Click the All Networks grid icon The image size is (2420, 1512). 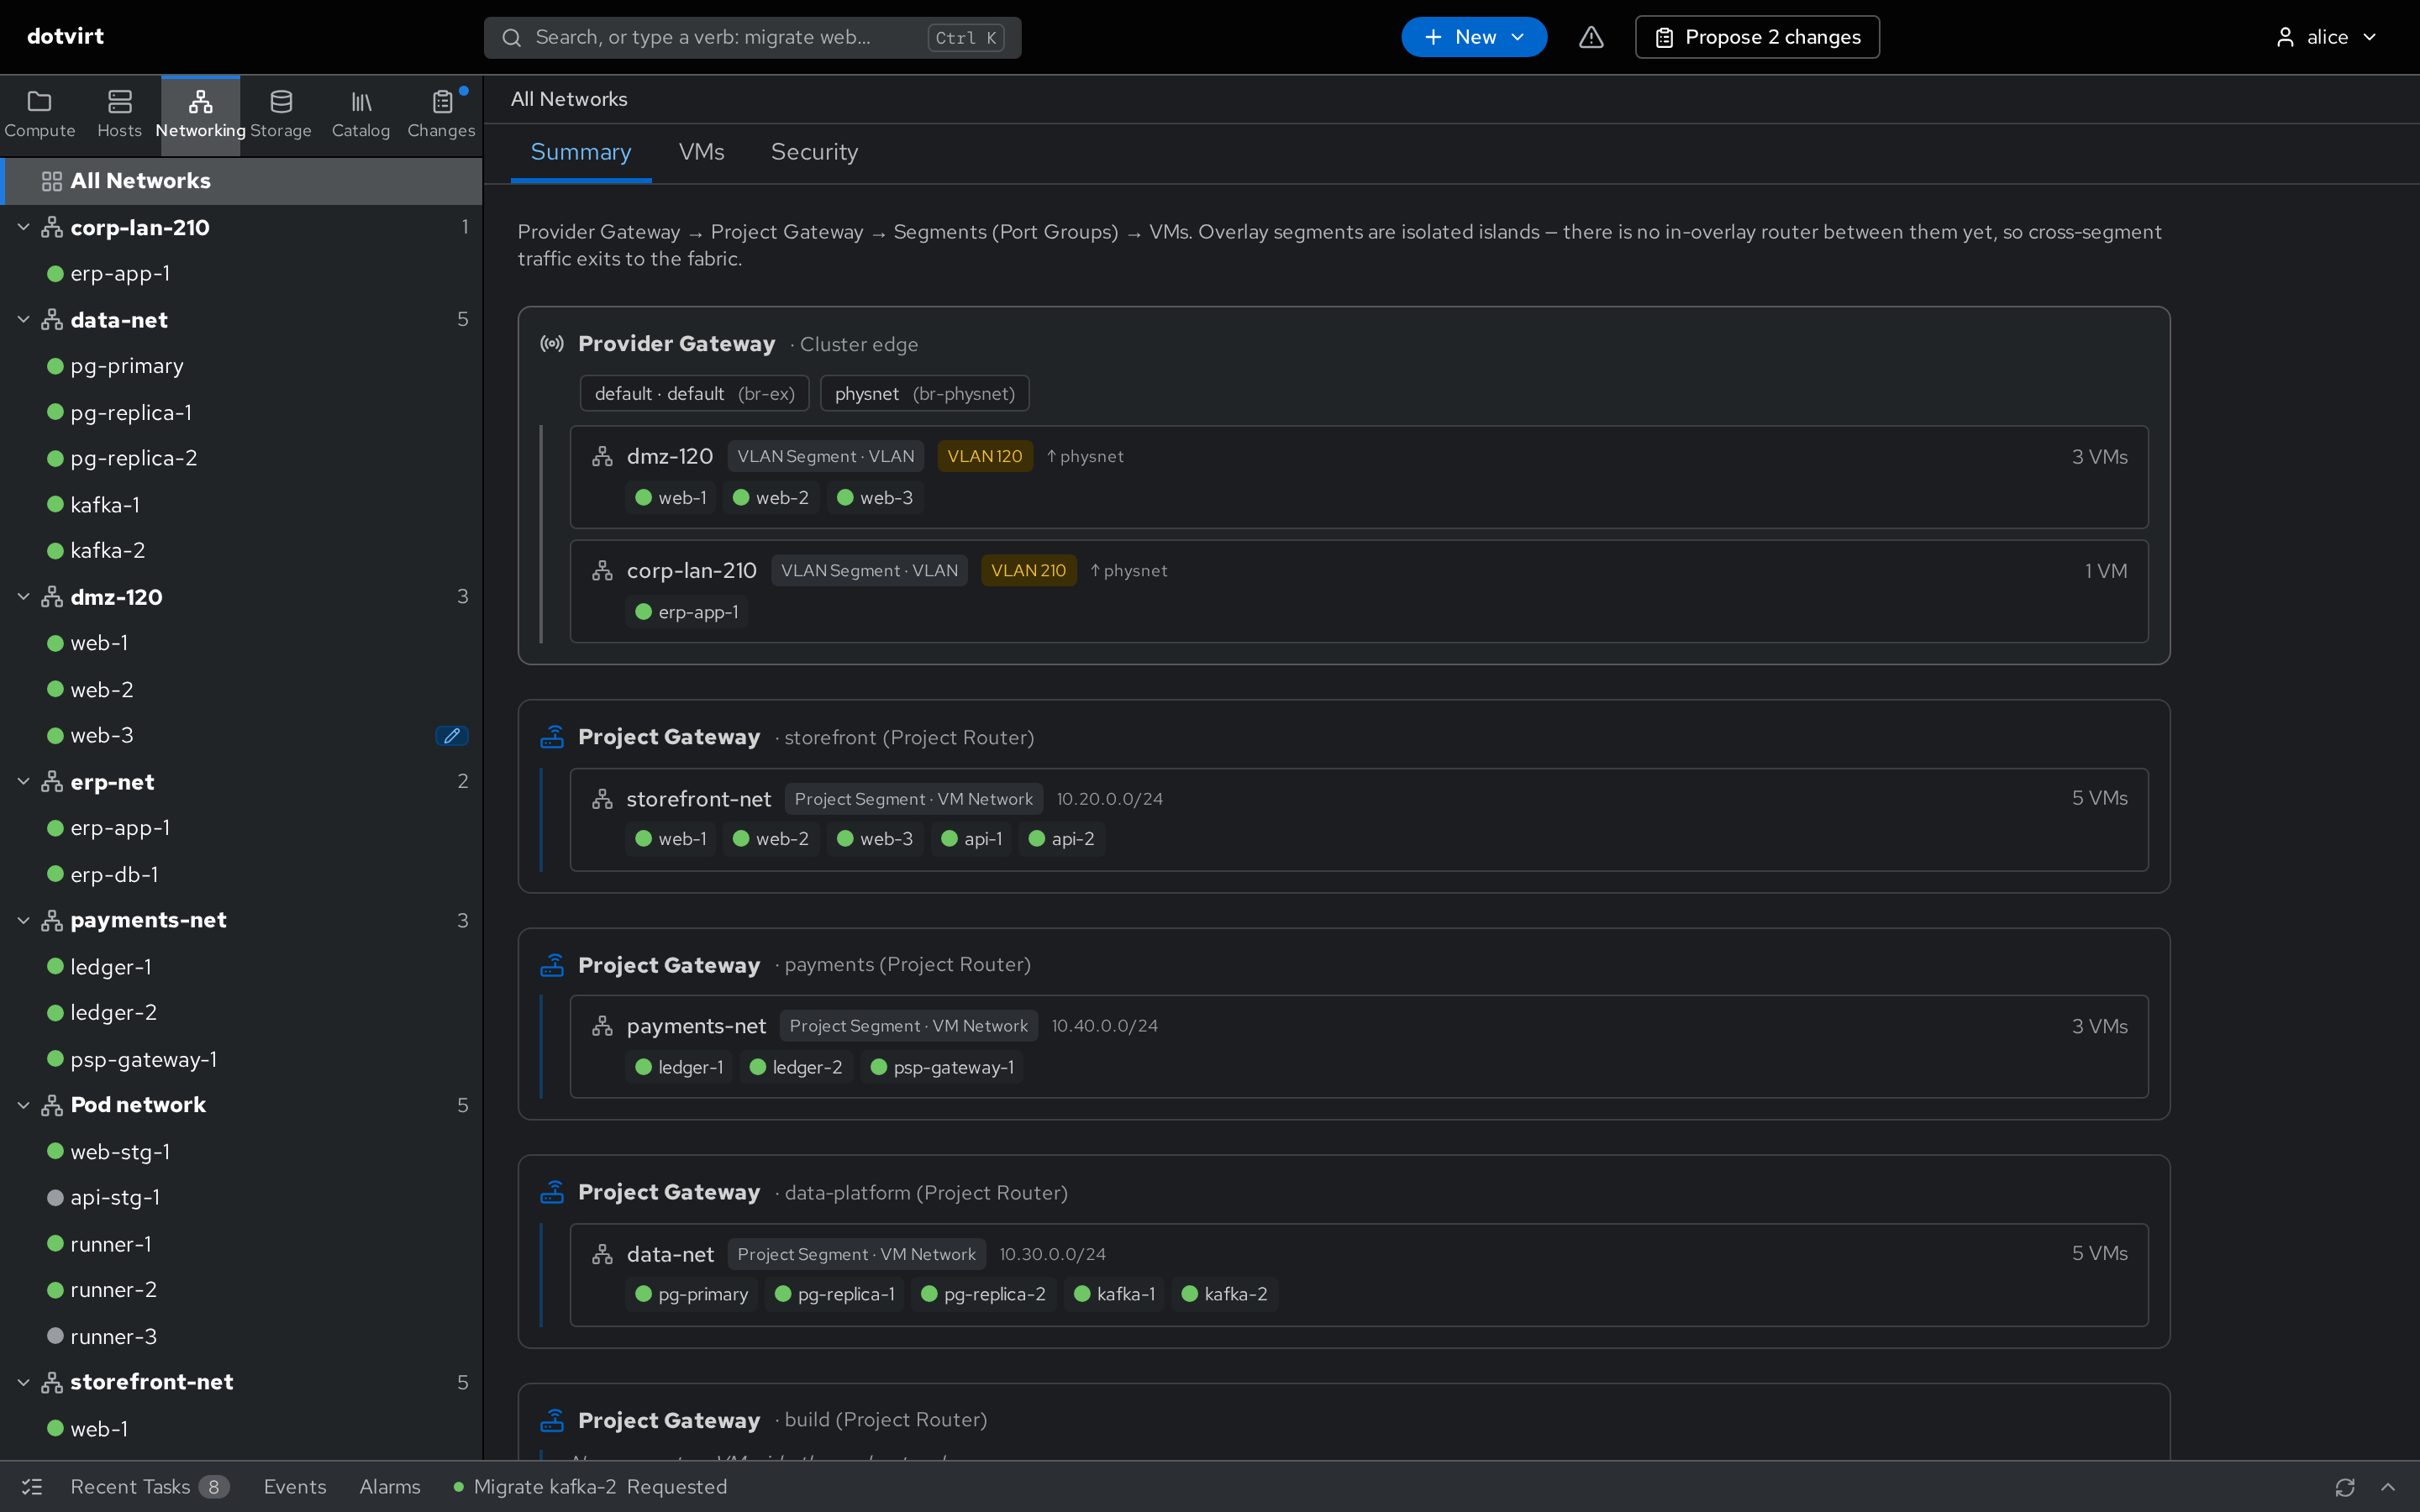52,181
